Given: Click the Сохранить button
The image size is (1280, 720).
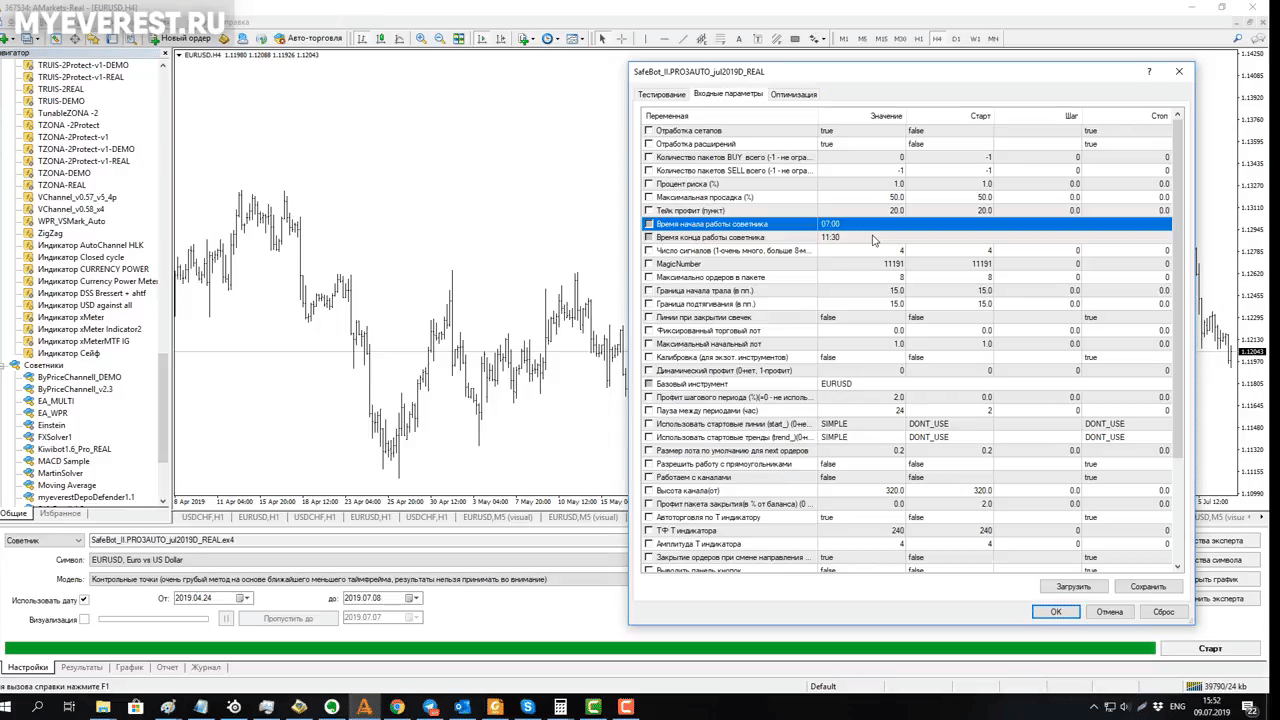Looking at the screenshot, I should (x=1148, y=587).
